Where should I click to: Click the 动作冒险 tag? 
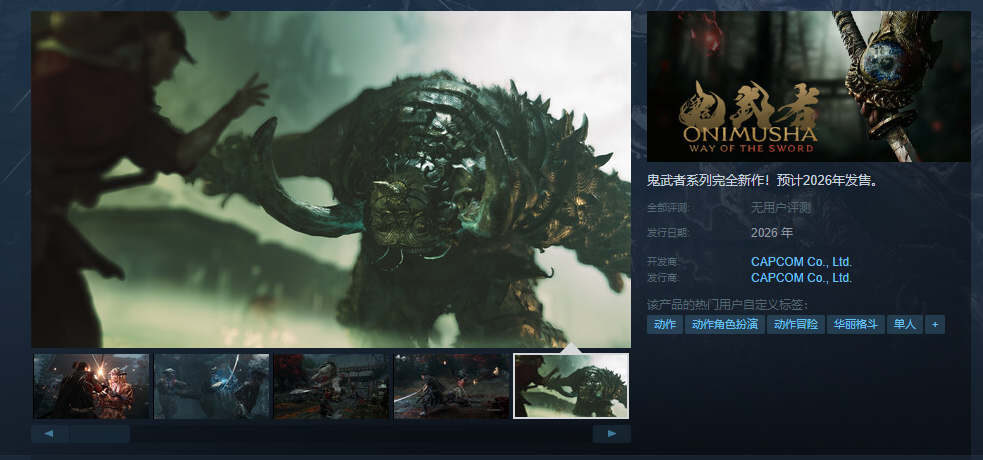click(796, 325)
